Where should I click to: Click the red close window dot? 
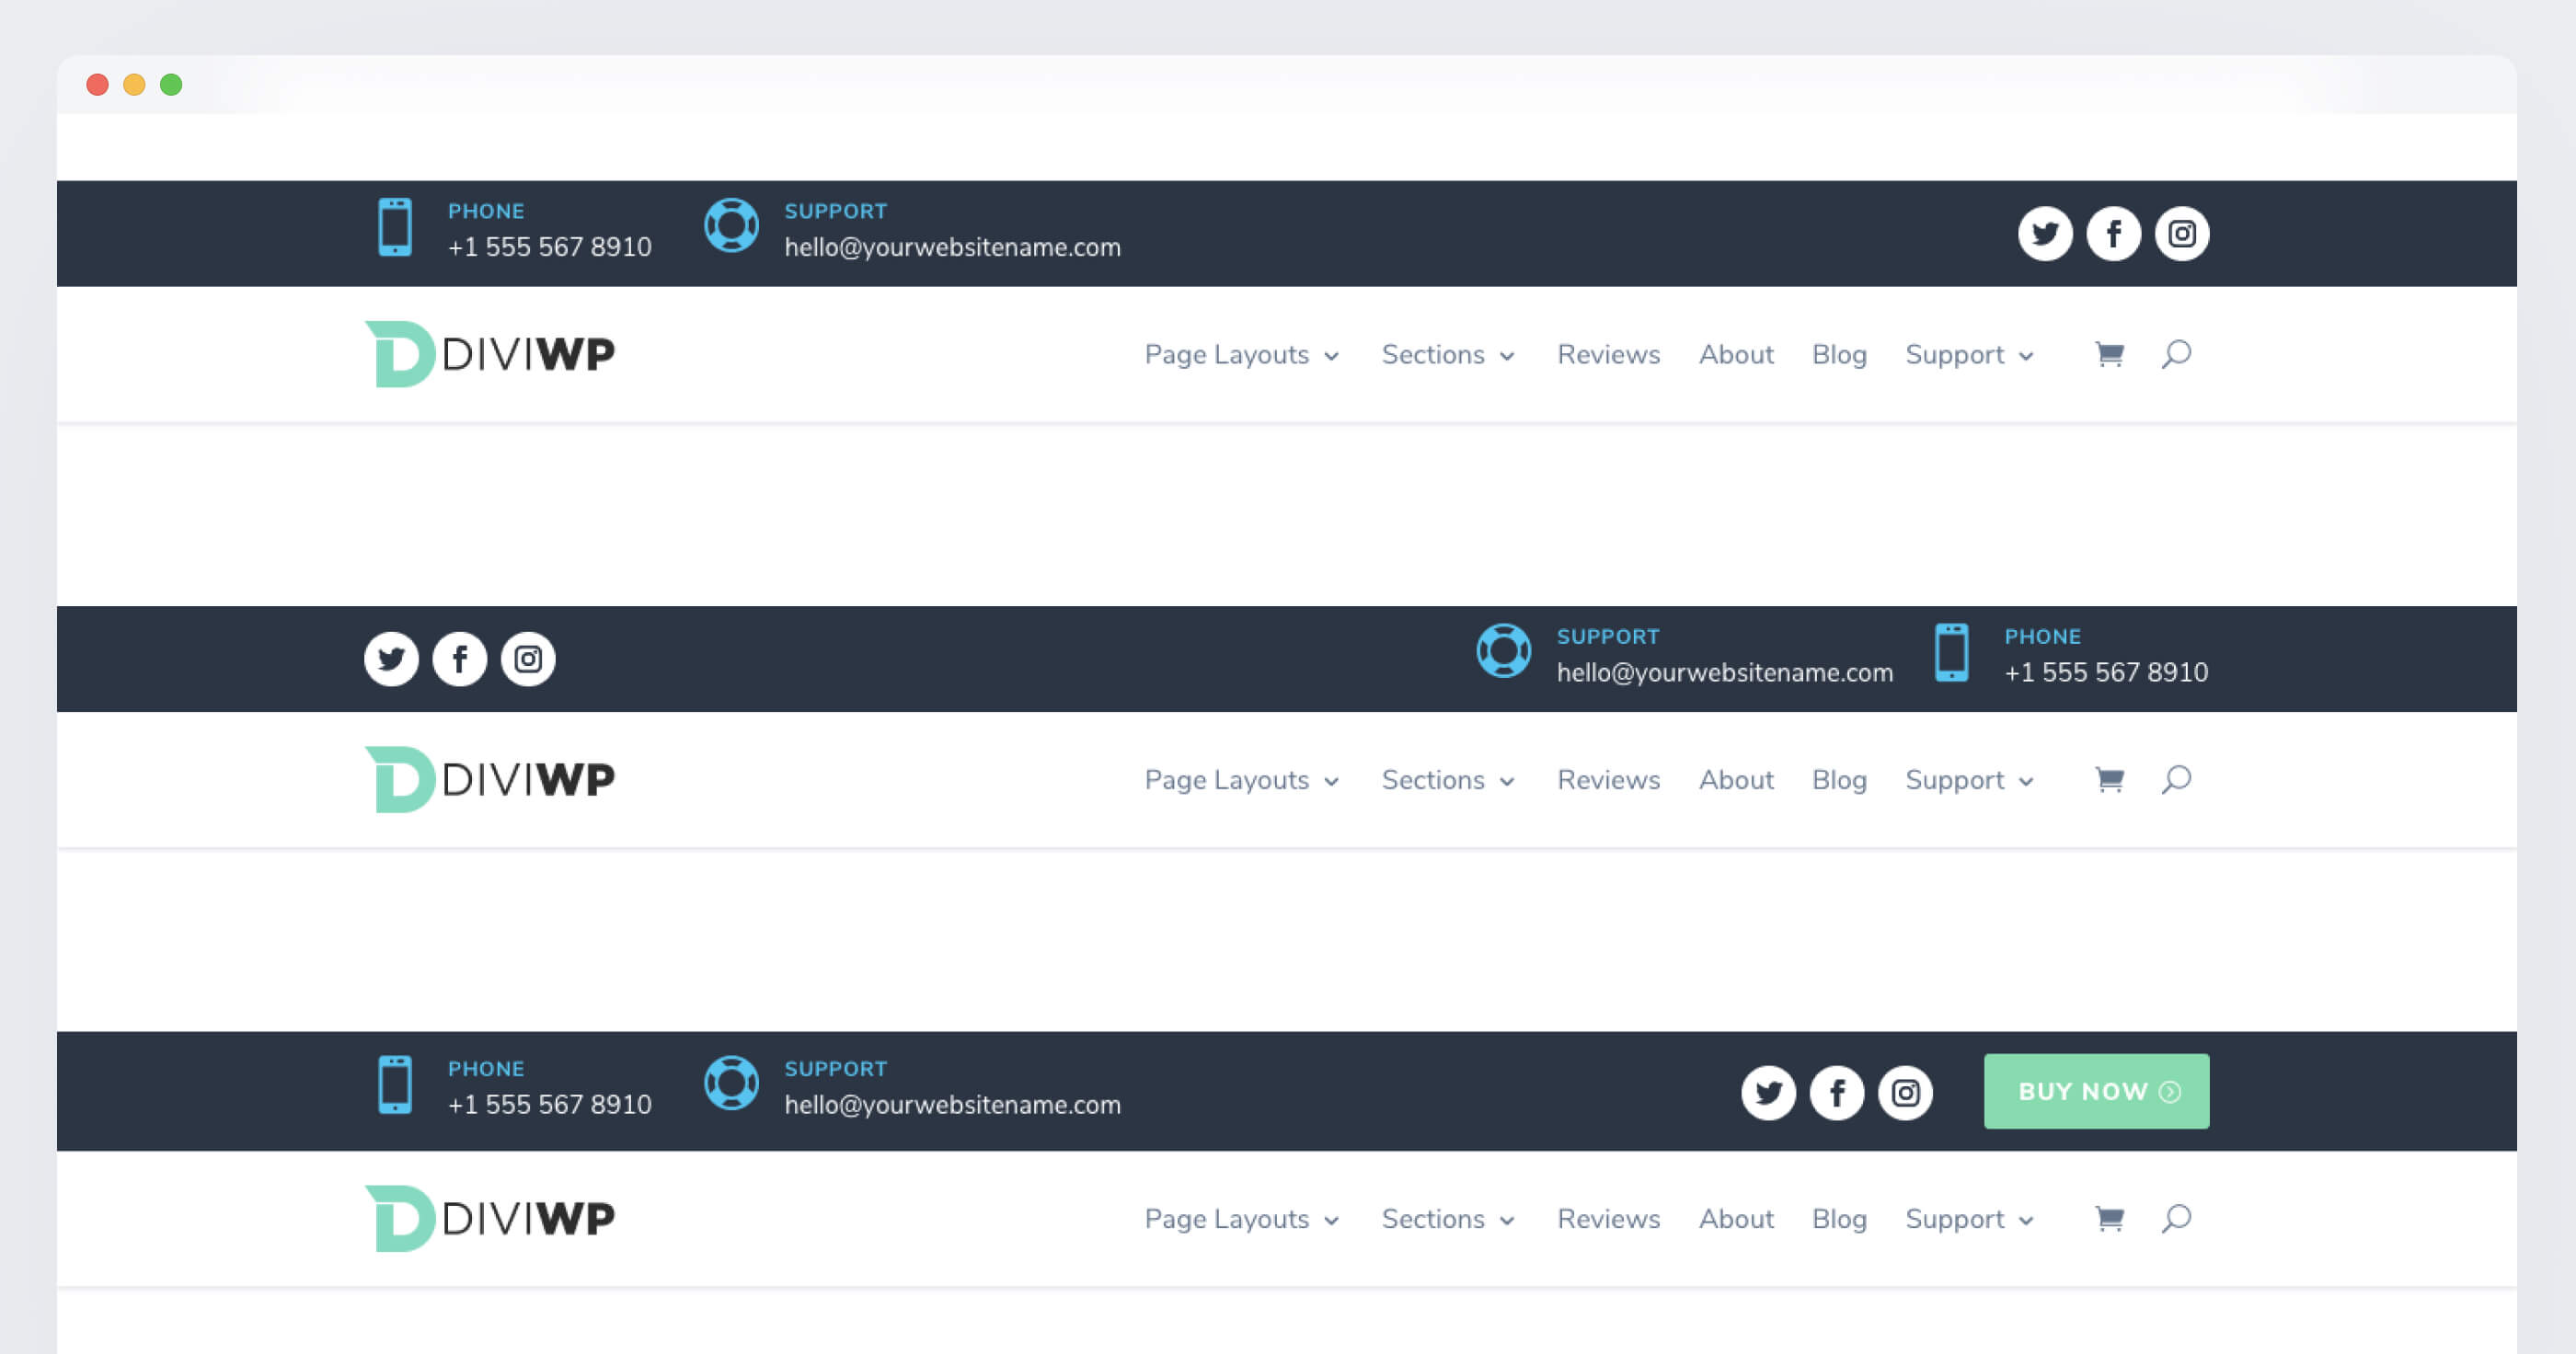click(97, 85)
